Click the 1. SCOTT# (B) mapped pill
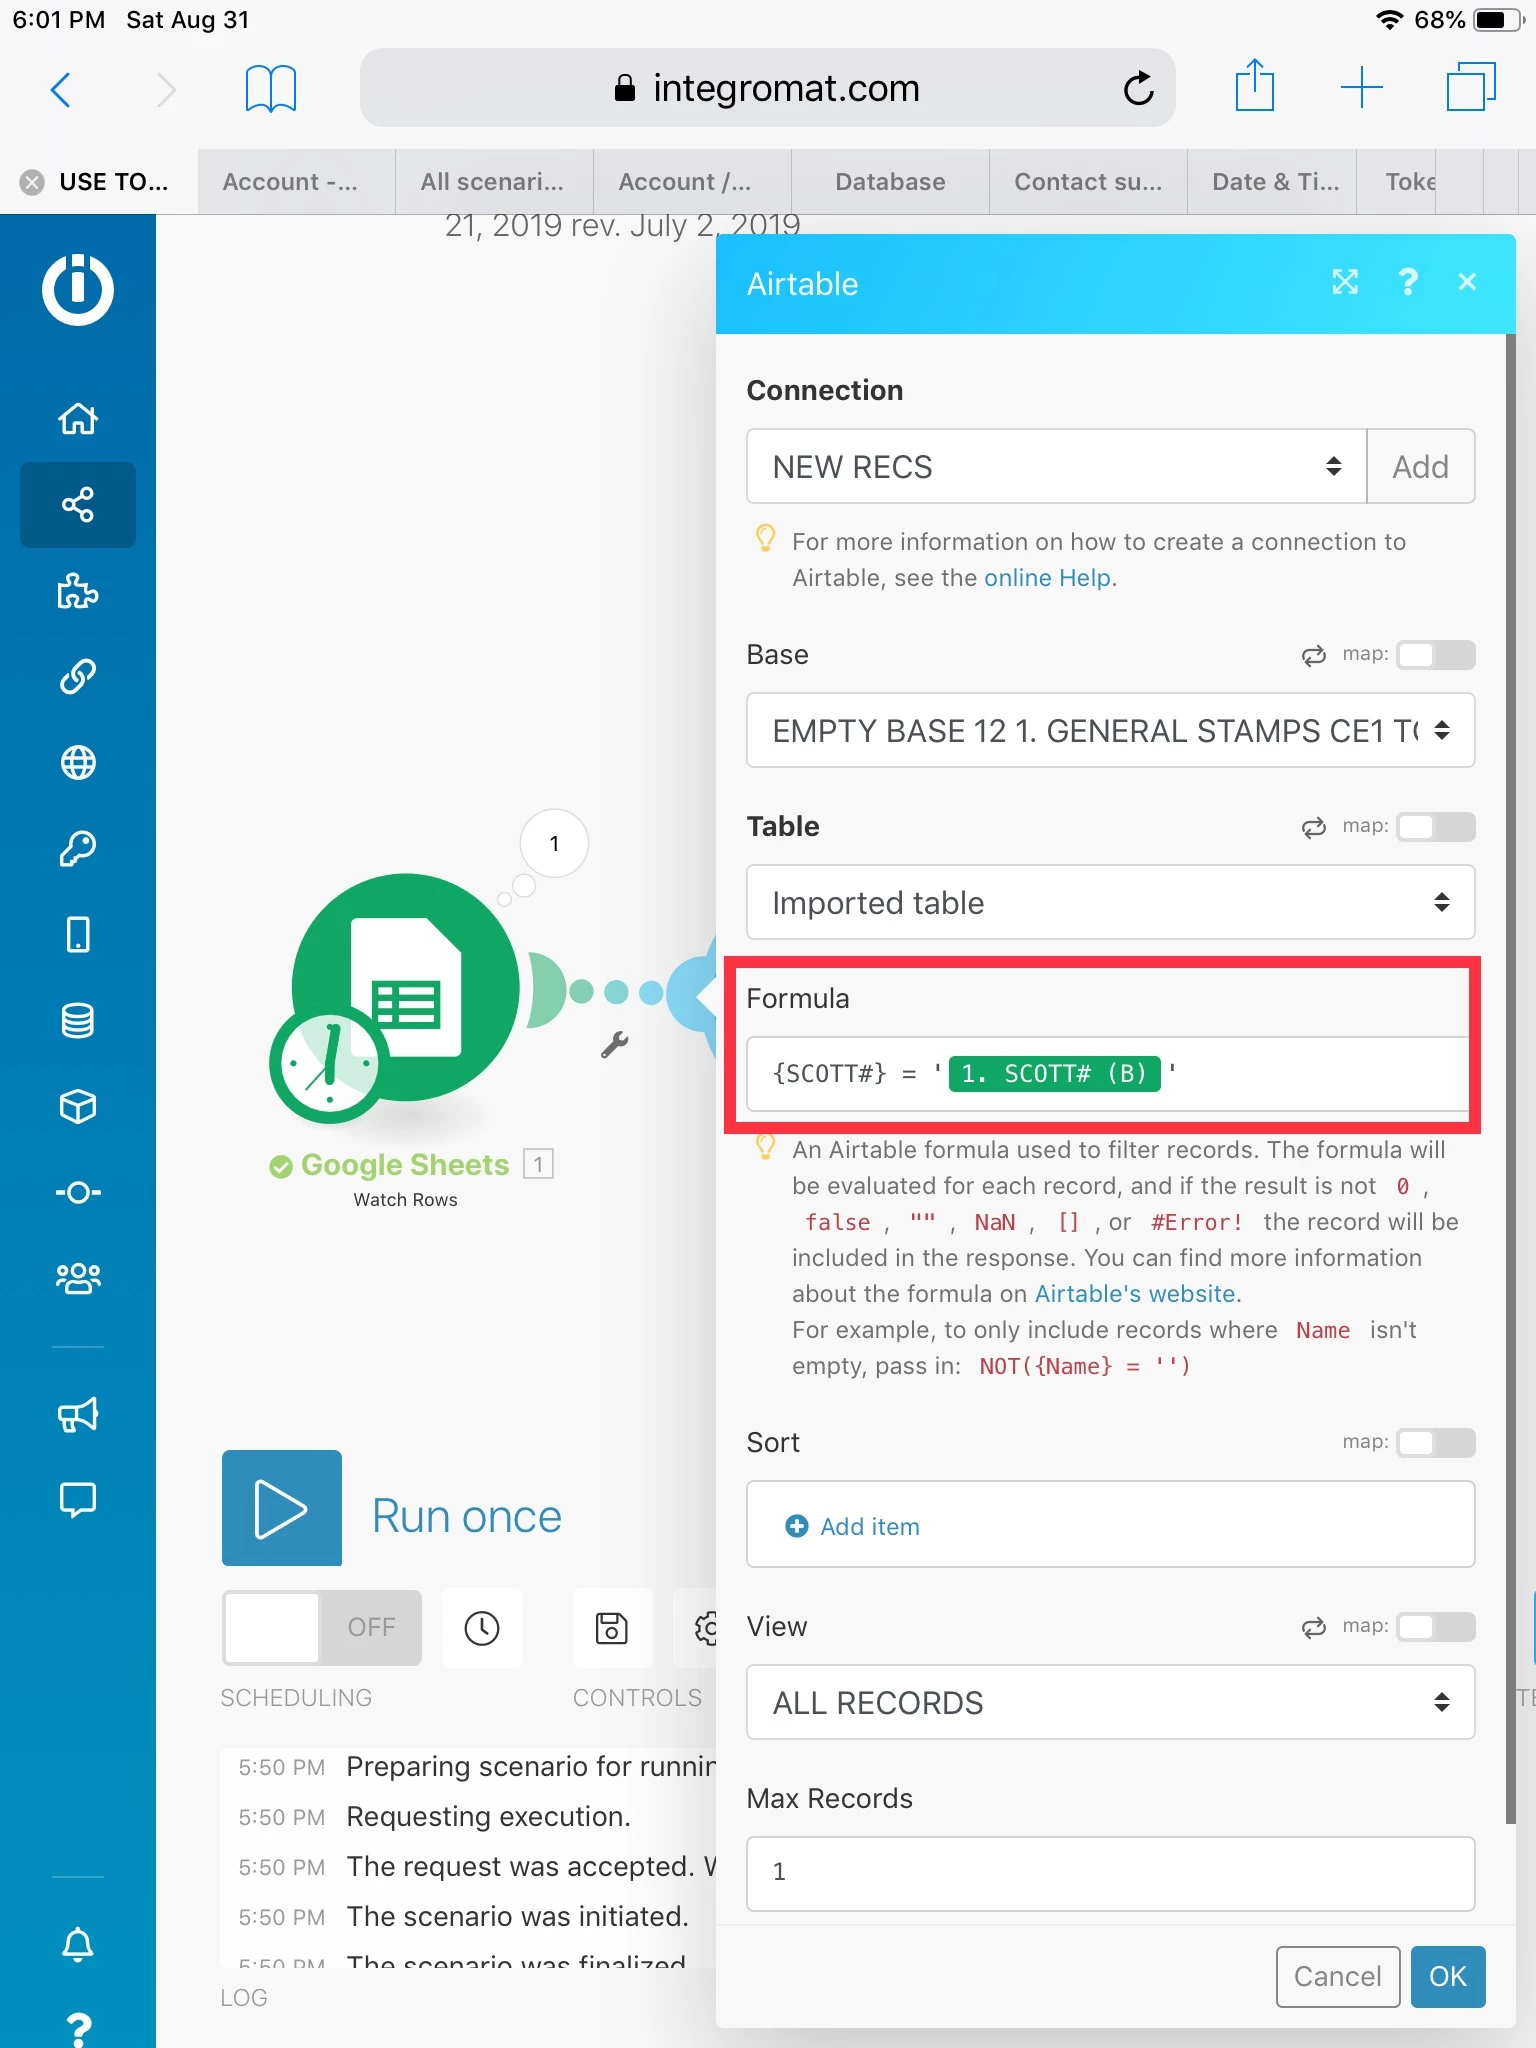Image resolution: width=1536 pixels, height=2048 pixels. click(x=1054, y=1074)
